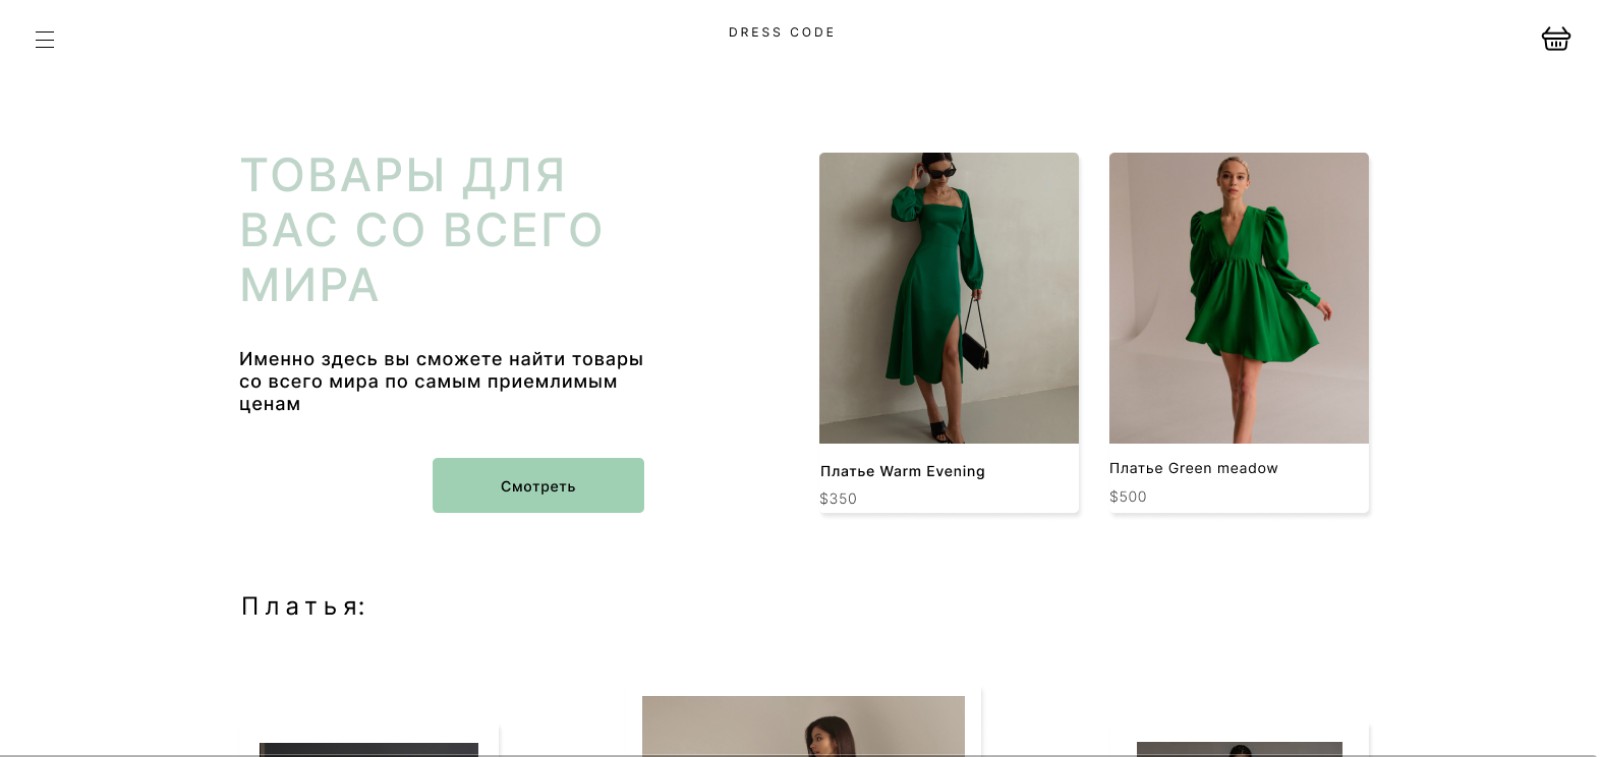This screenshot has height=757, width=1600.
Task: Open the bottom right product thumbnail
Action: [x=1239, y=749]
